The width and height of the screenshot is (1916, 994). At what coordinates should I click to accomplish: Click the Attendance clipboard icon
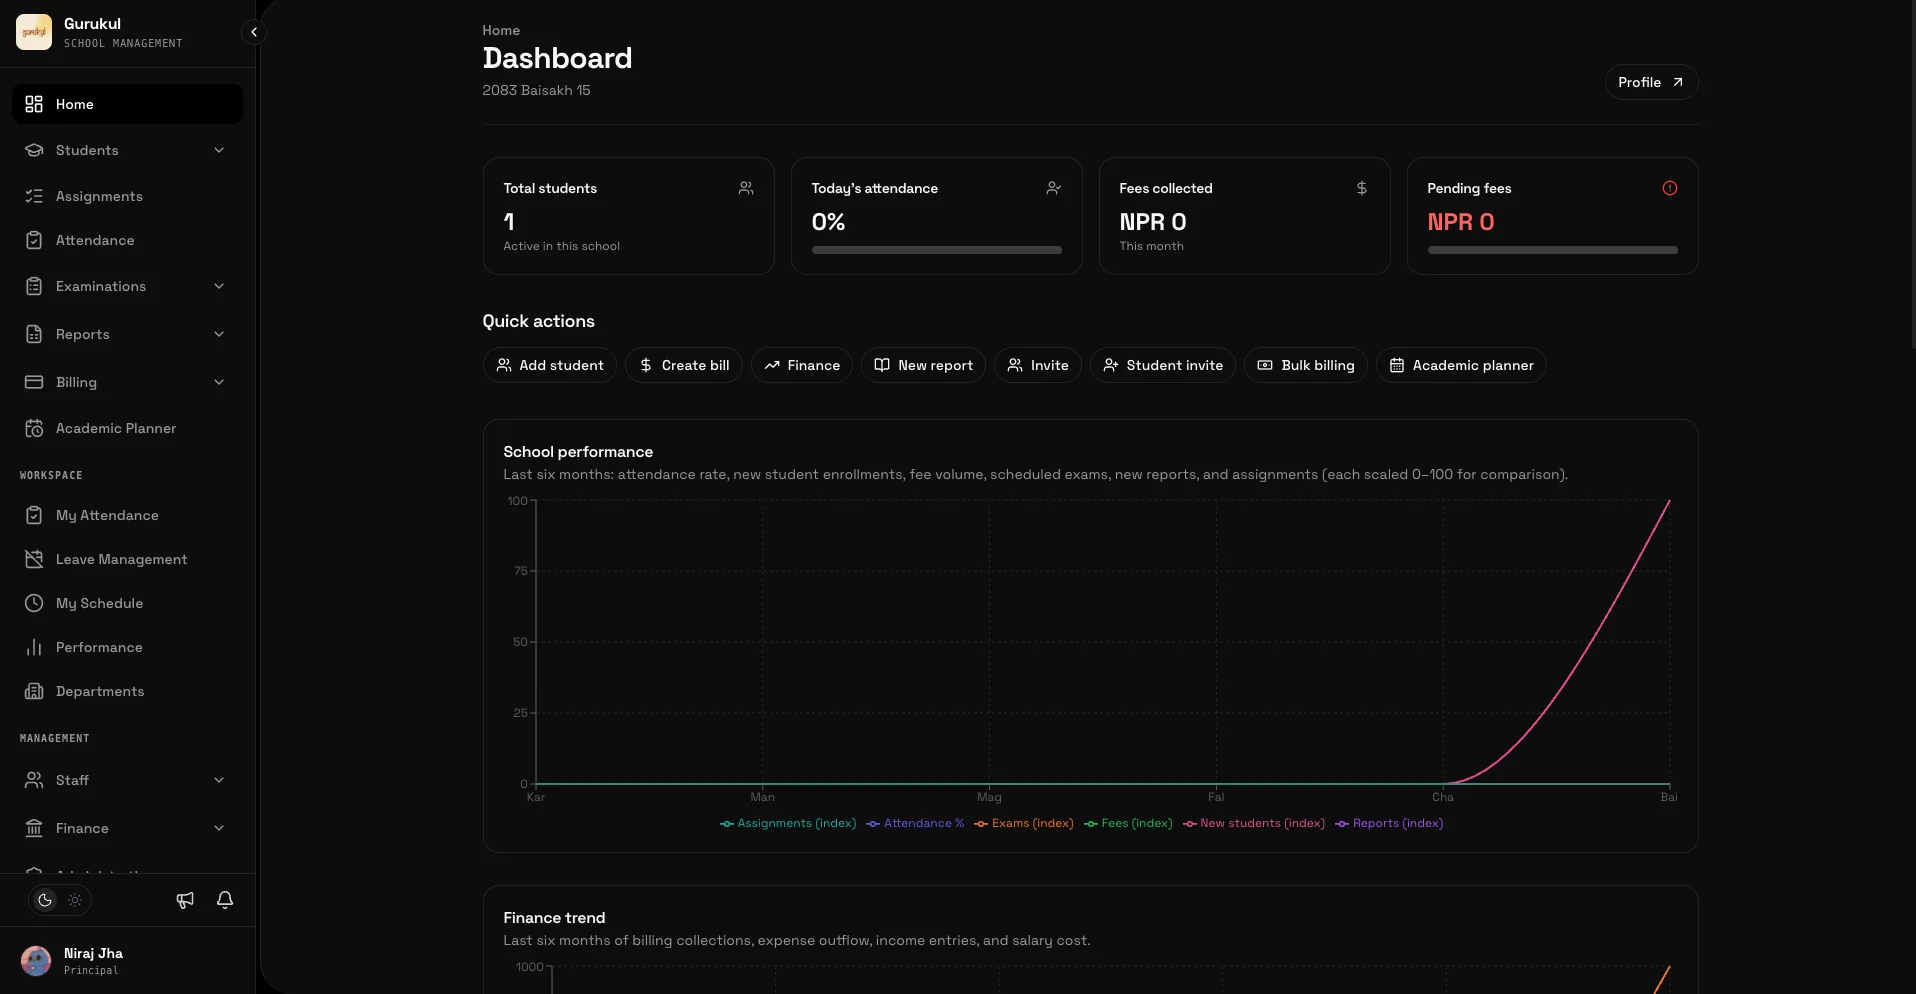pos(34,240)
